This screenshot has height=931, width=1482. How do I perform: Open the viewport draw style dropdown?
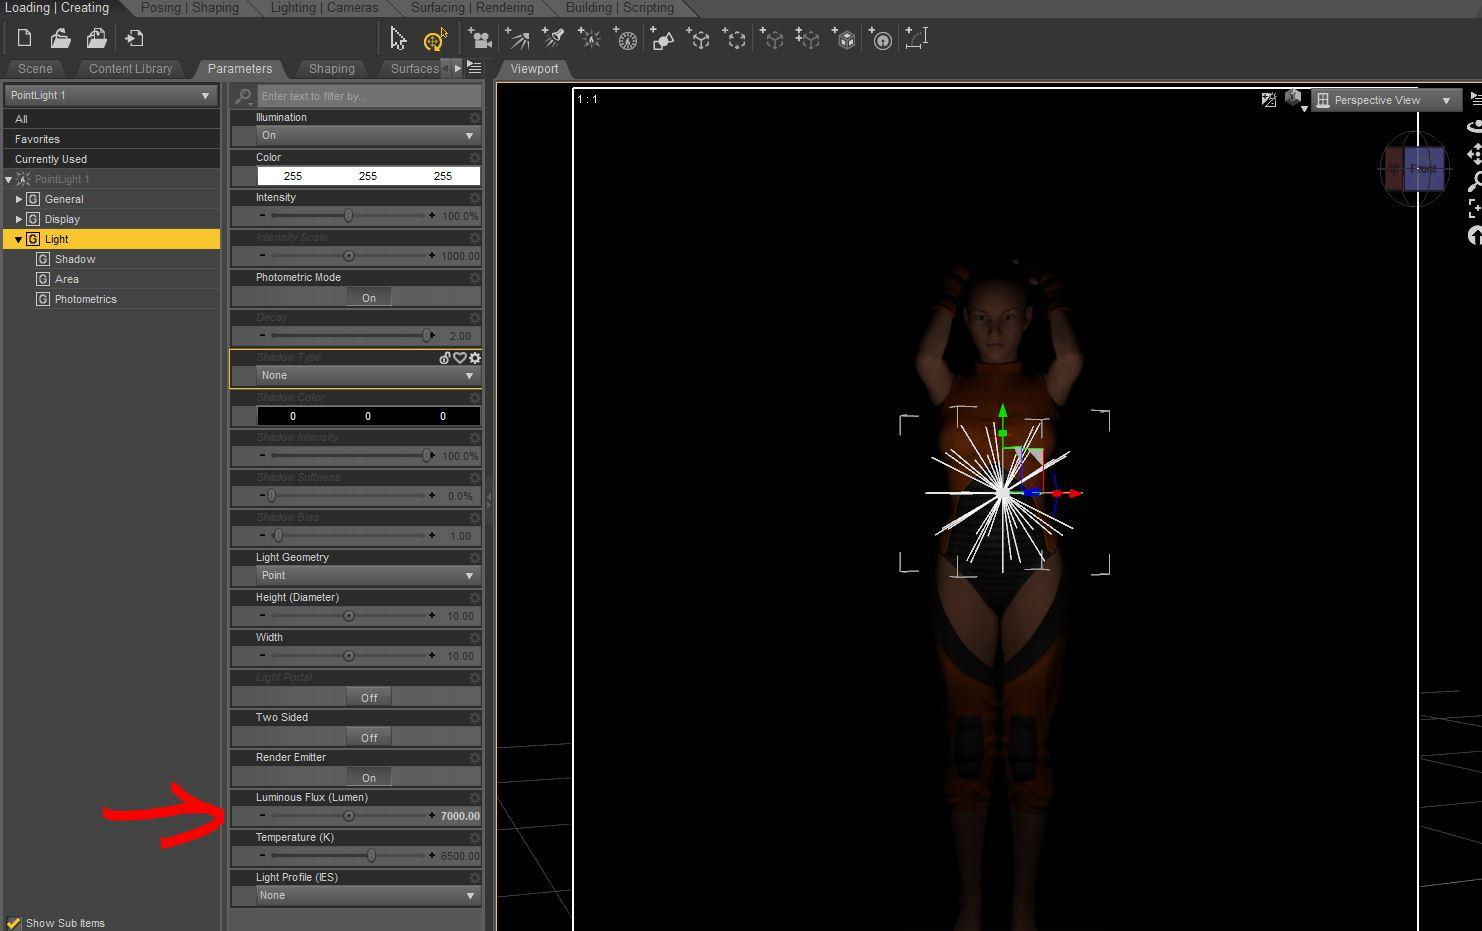(x=1295, y=100)
